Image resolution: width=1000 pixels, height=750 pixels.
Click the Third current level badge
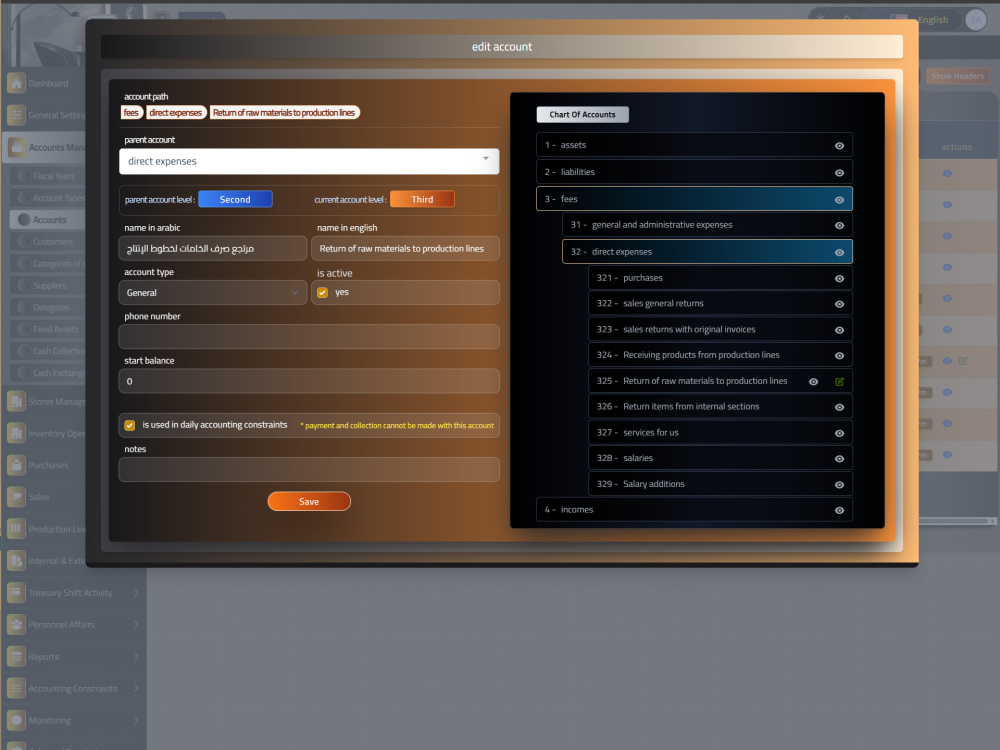coord(422,200)
